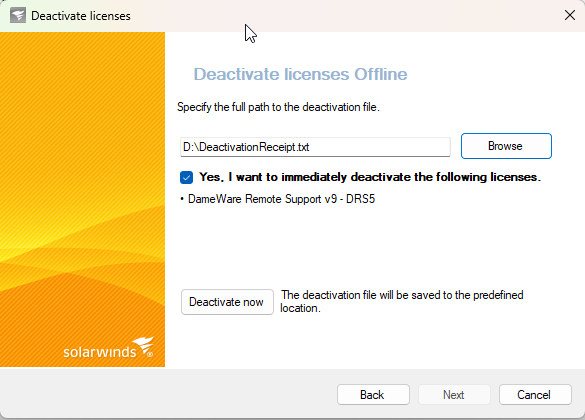585x420 pixels.
Task: Open the Browse file picker
Action: 506,146
